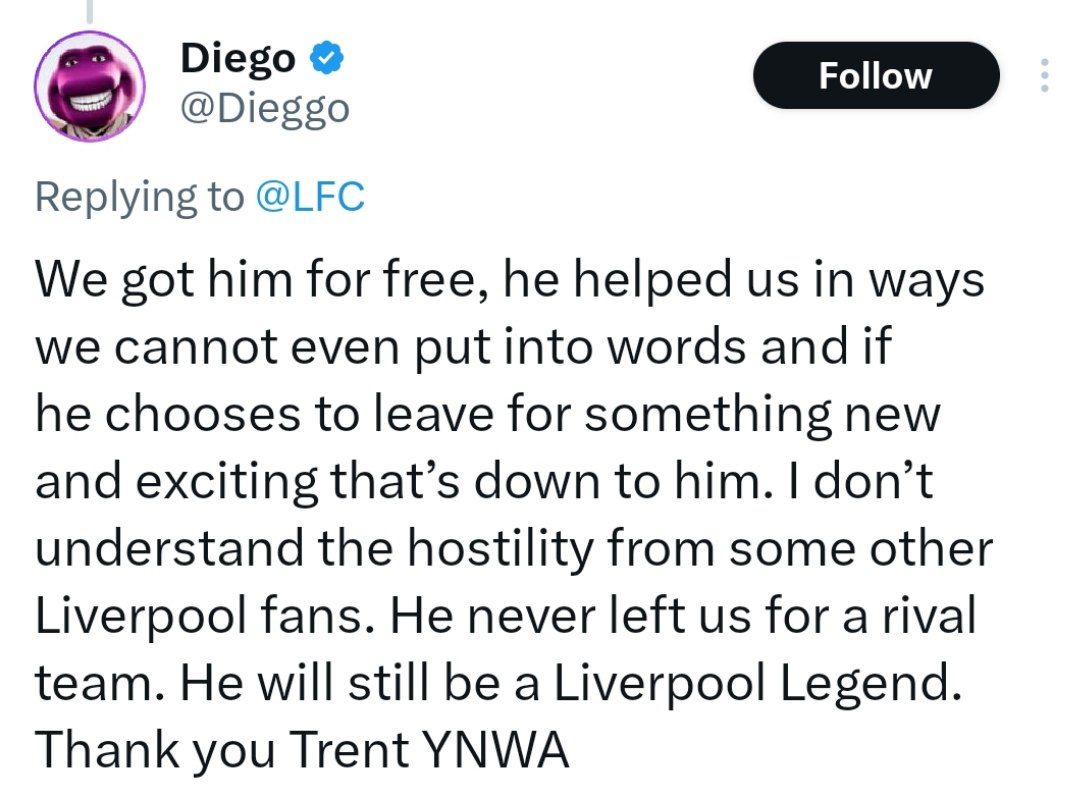Click the "Diego" display name
The width and height of the screenshot is (1080, 796).
tap(238, 60)
